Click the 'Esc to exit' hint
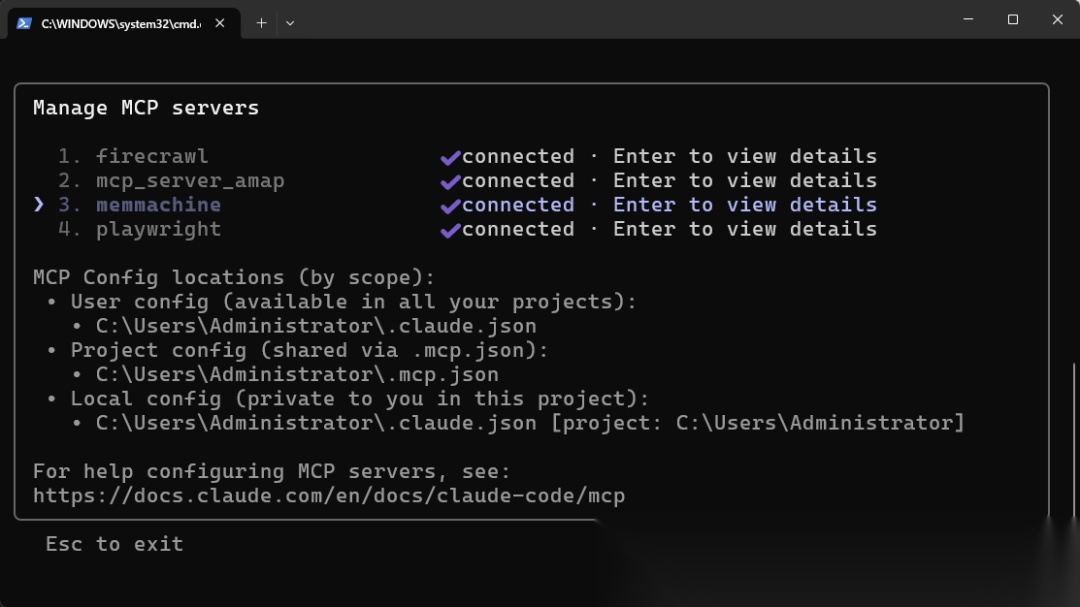Image resolution: width=1080 pixels, height=607 pixels. click(114, 544)
